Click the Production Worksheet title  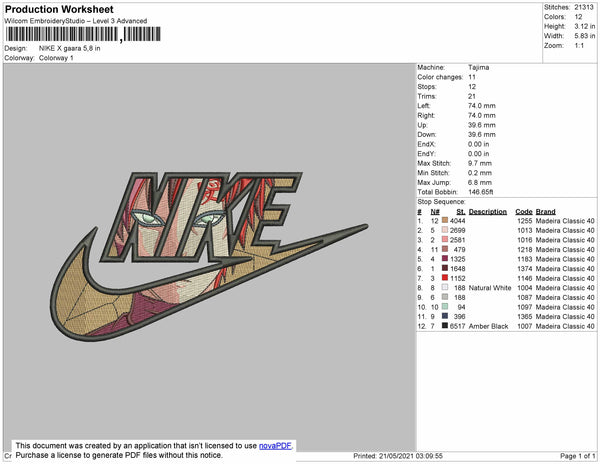(x=58, y=9)
